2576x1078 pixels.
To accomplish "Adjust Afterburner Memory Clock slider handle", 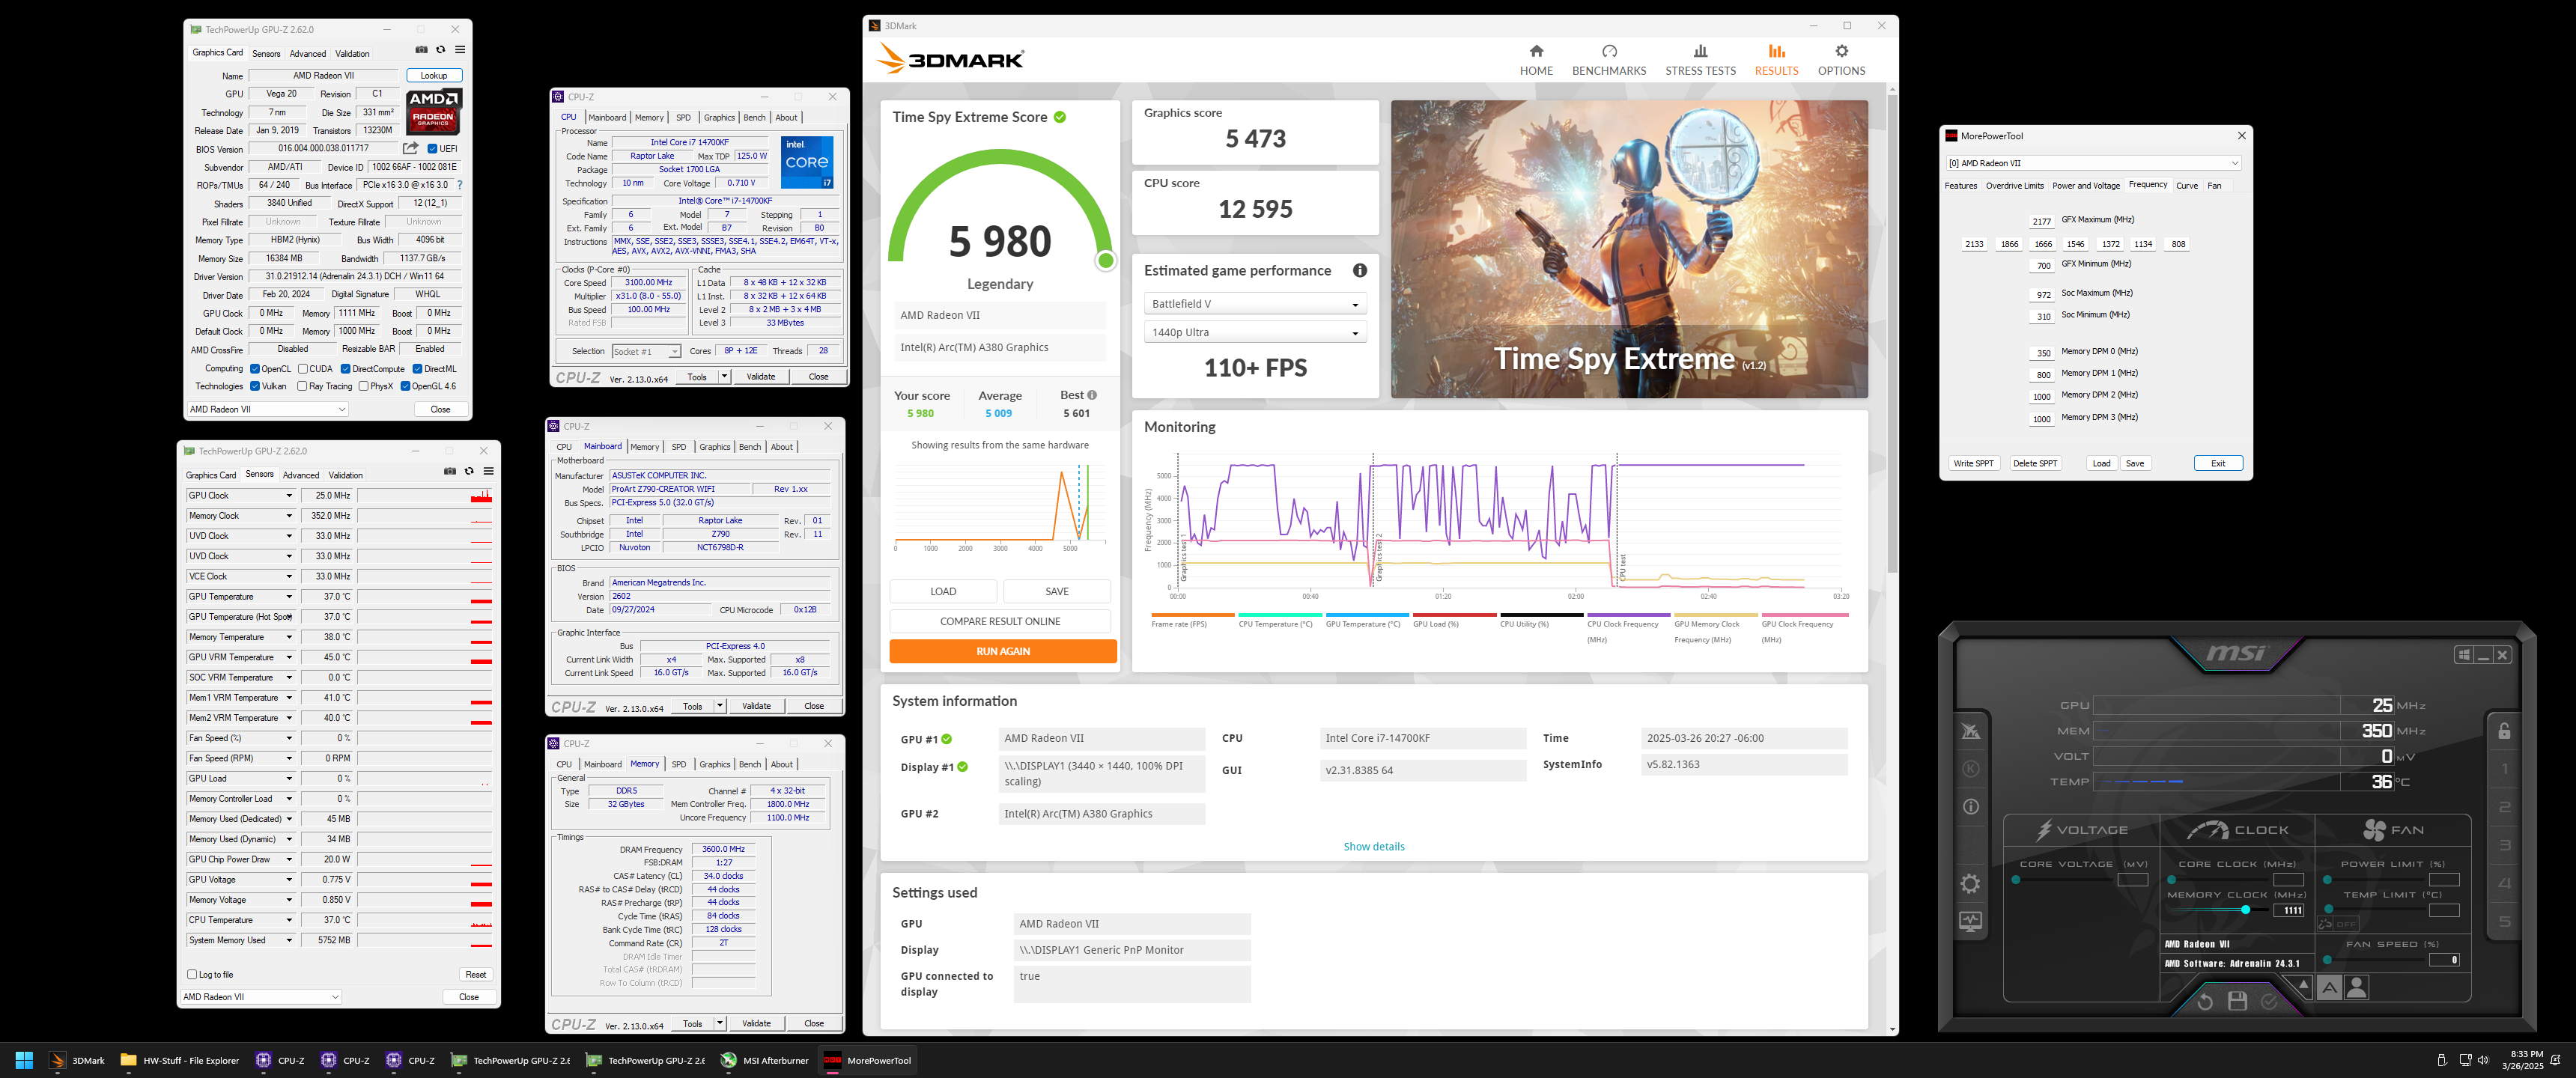I will (x=2246, y=910).
